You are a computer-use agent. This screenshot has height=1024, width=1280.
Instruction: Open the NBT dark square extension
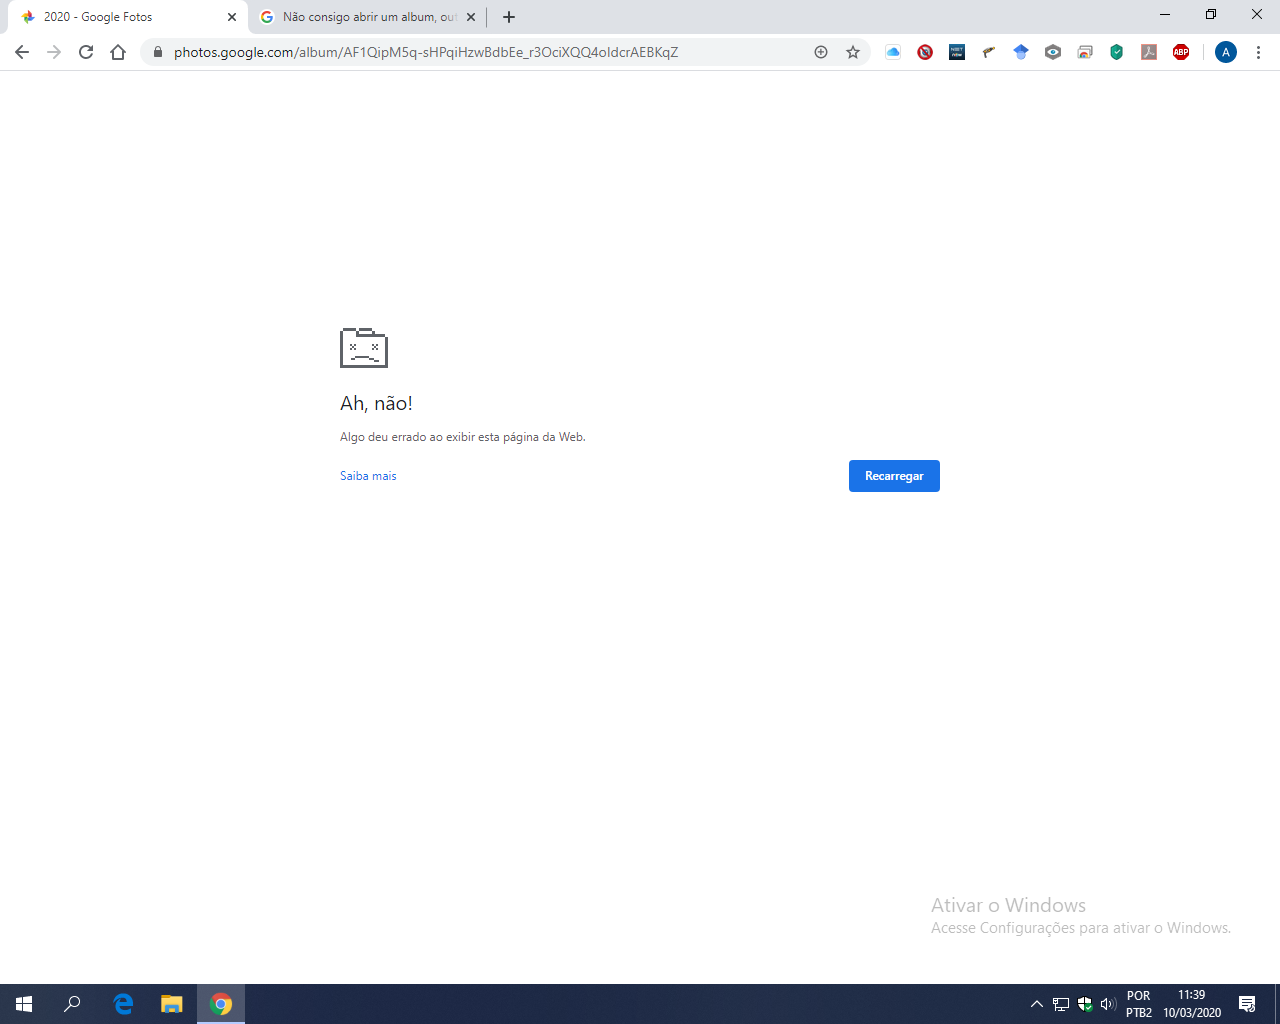[957, 52]
